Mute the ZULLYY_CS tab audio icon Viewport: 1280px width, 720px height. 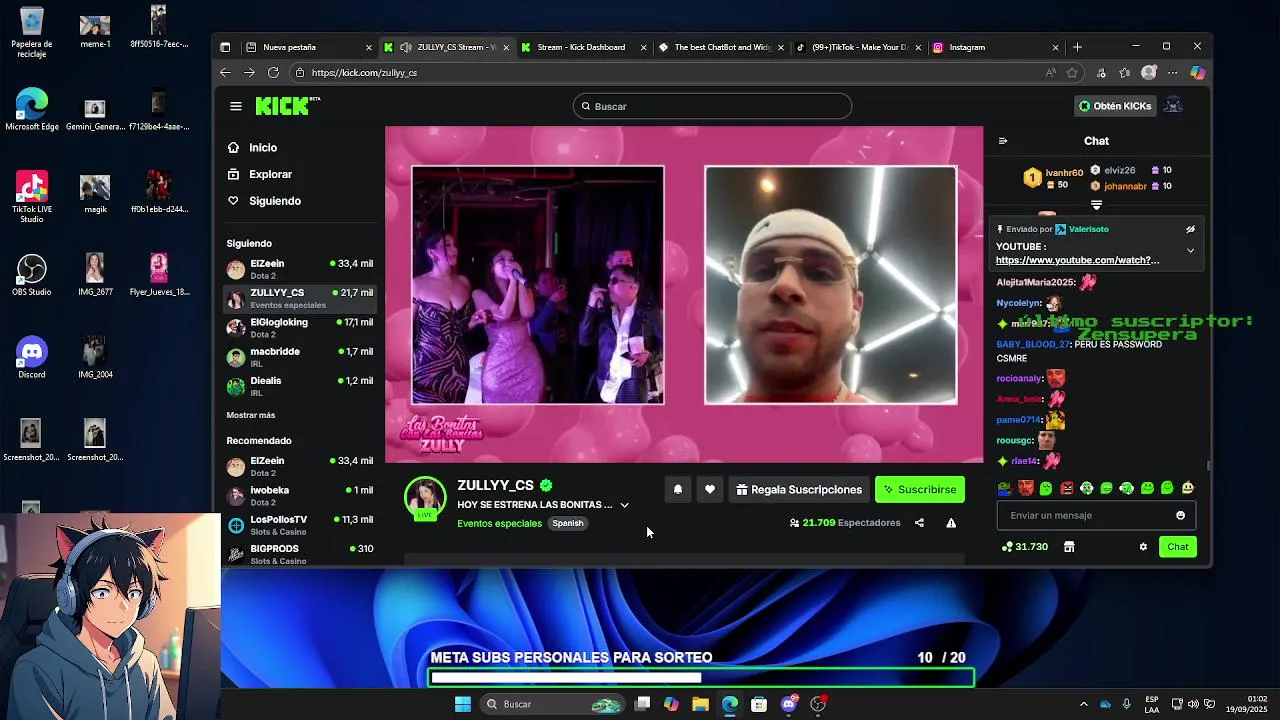click(x=405, y=47)
